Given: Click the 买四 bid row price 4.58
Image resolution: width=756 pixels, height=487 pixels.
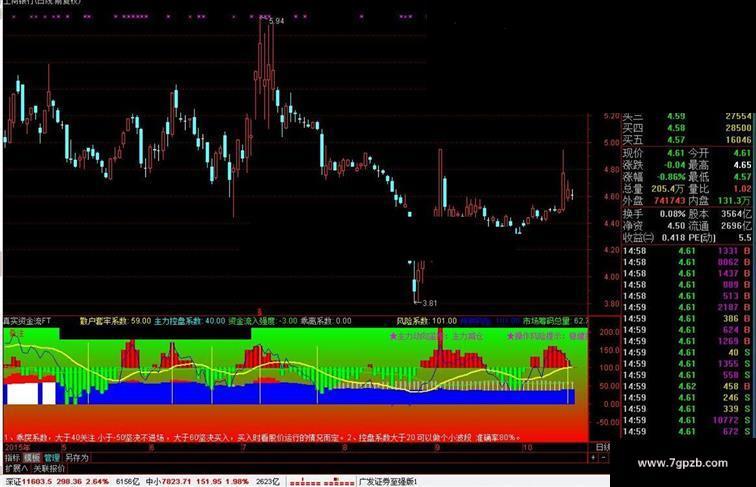Looking at the screenshot, I should 676,128.
